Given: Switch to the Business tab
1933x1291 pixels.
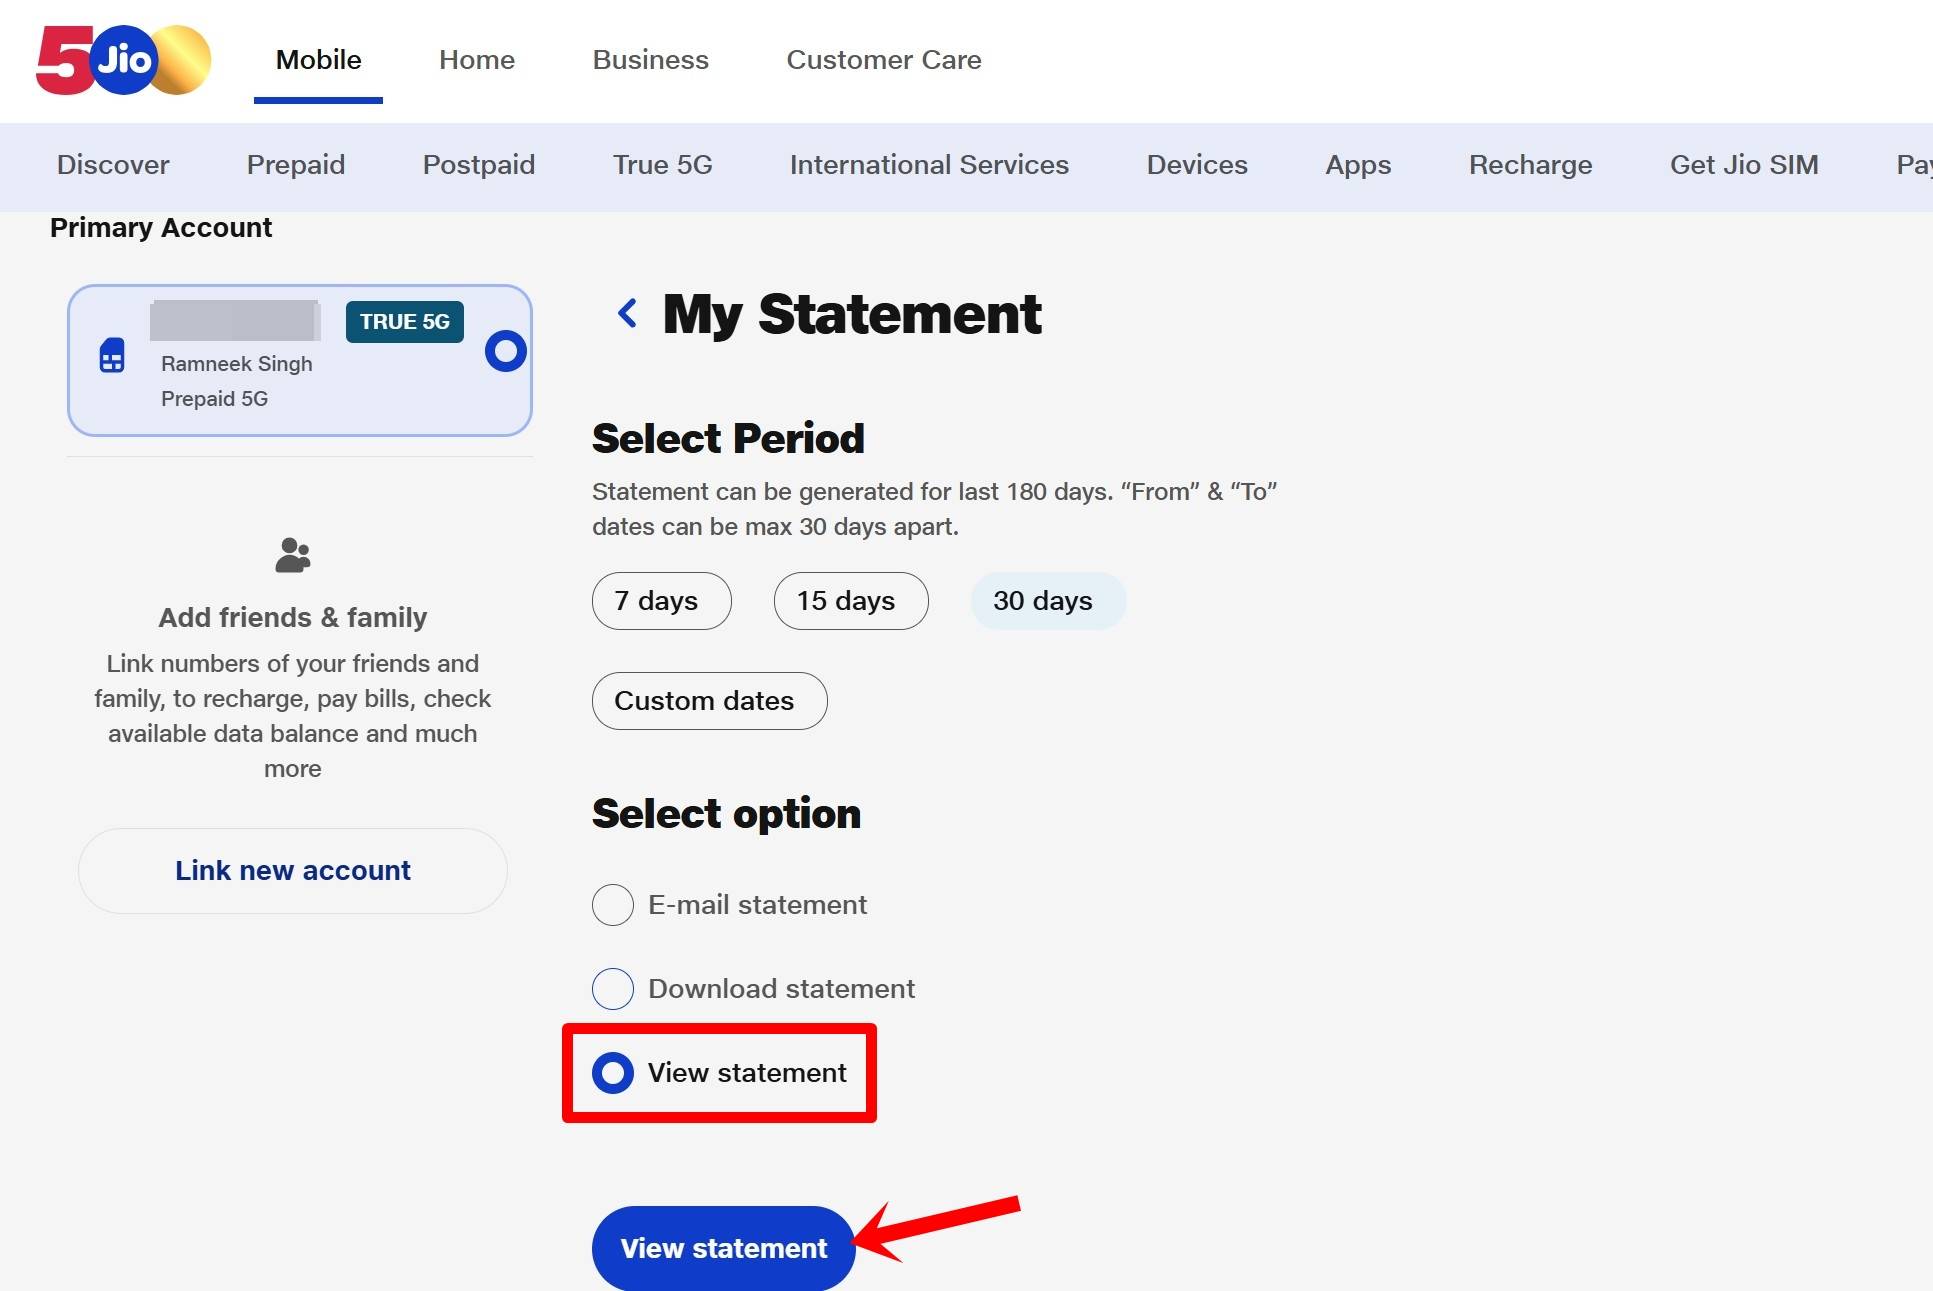Looking at the screenshot, I should coord(651,60).
